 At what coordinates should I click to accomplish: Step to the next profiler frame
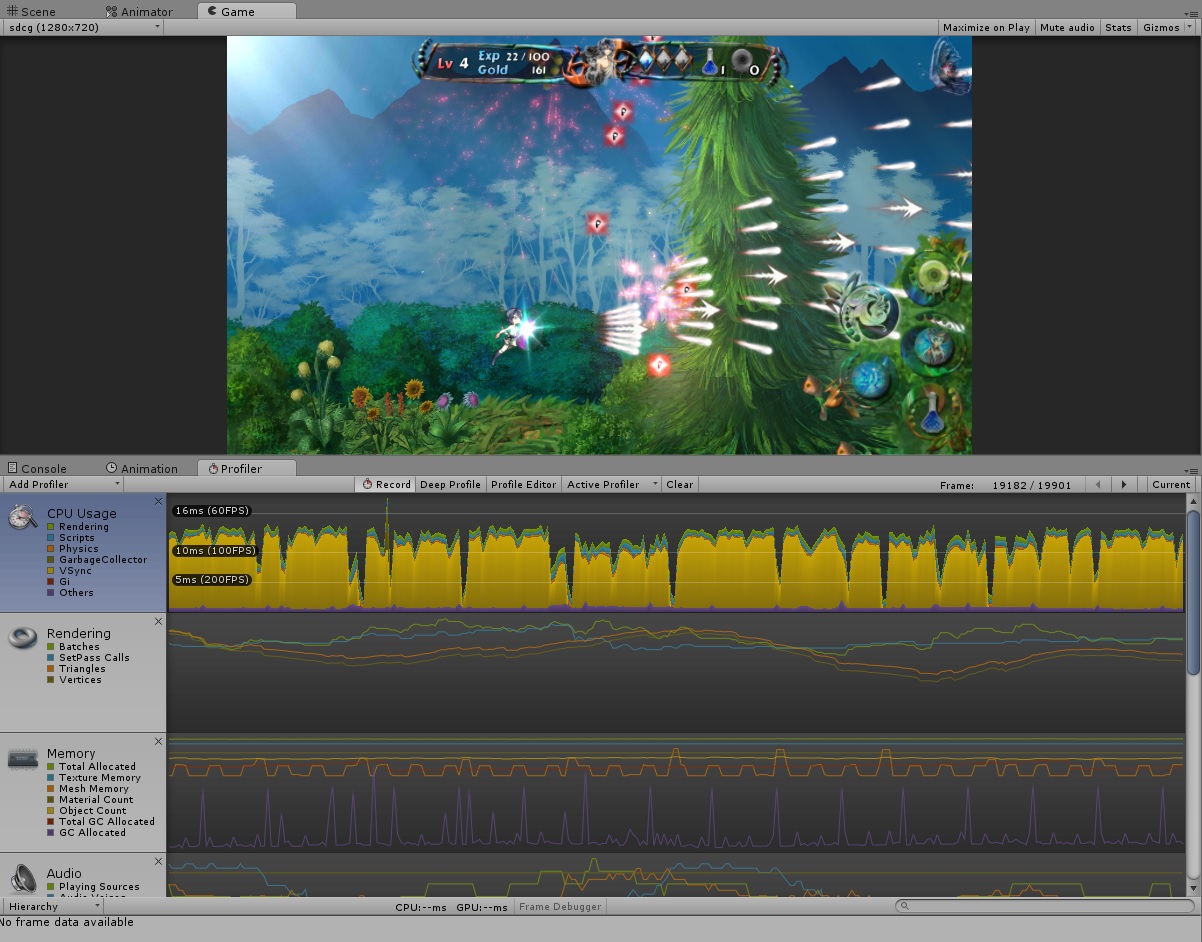pos(1125,485)
